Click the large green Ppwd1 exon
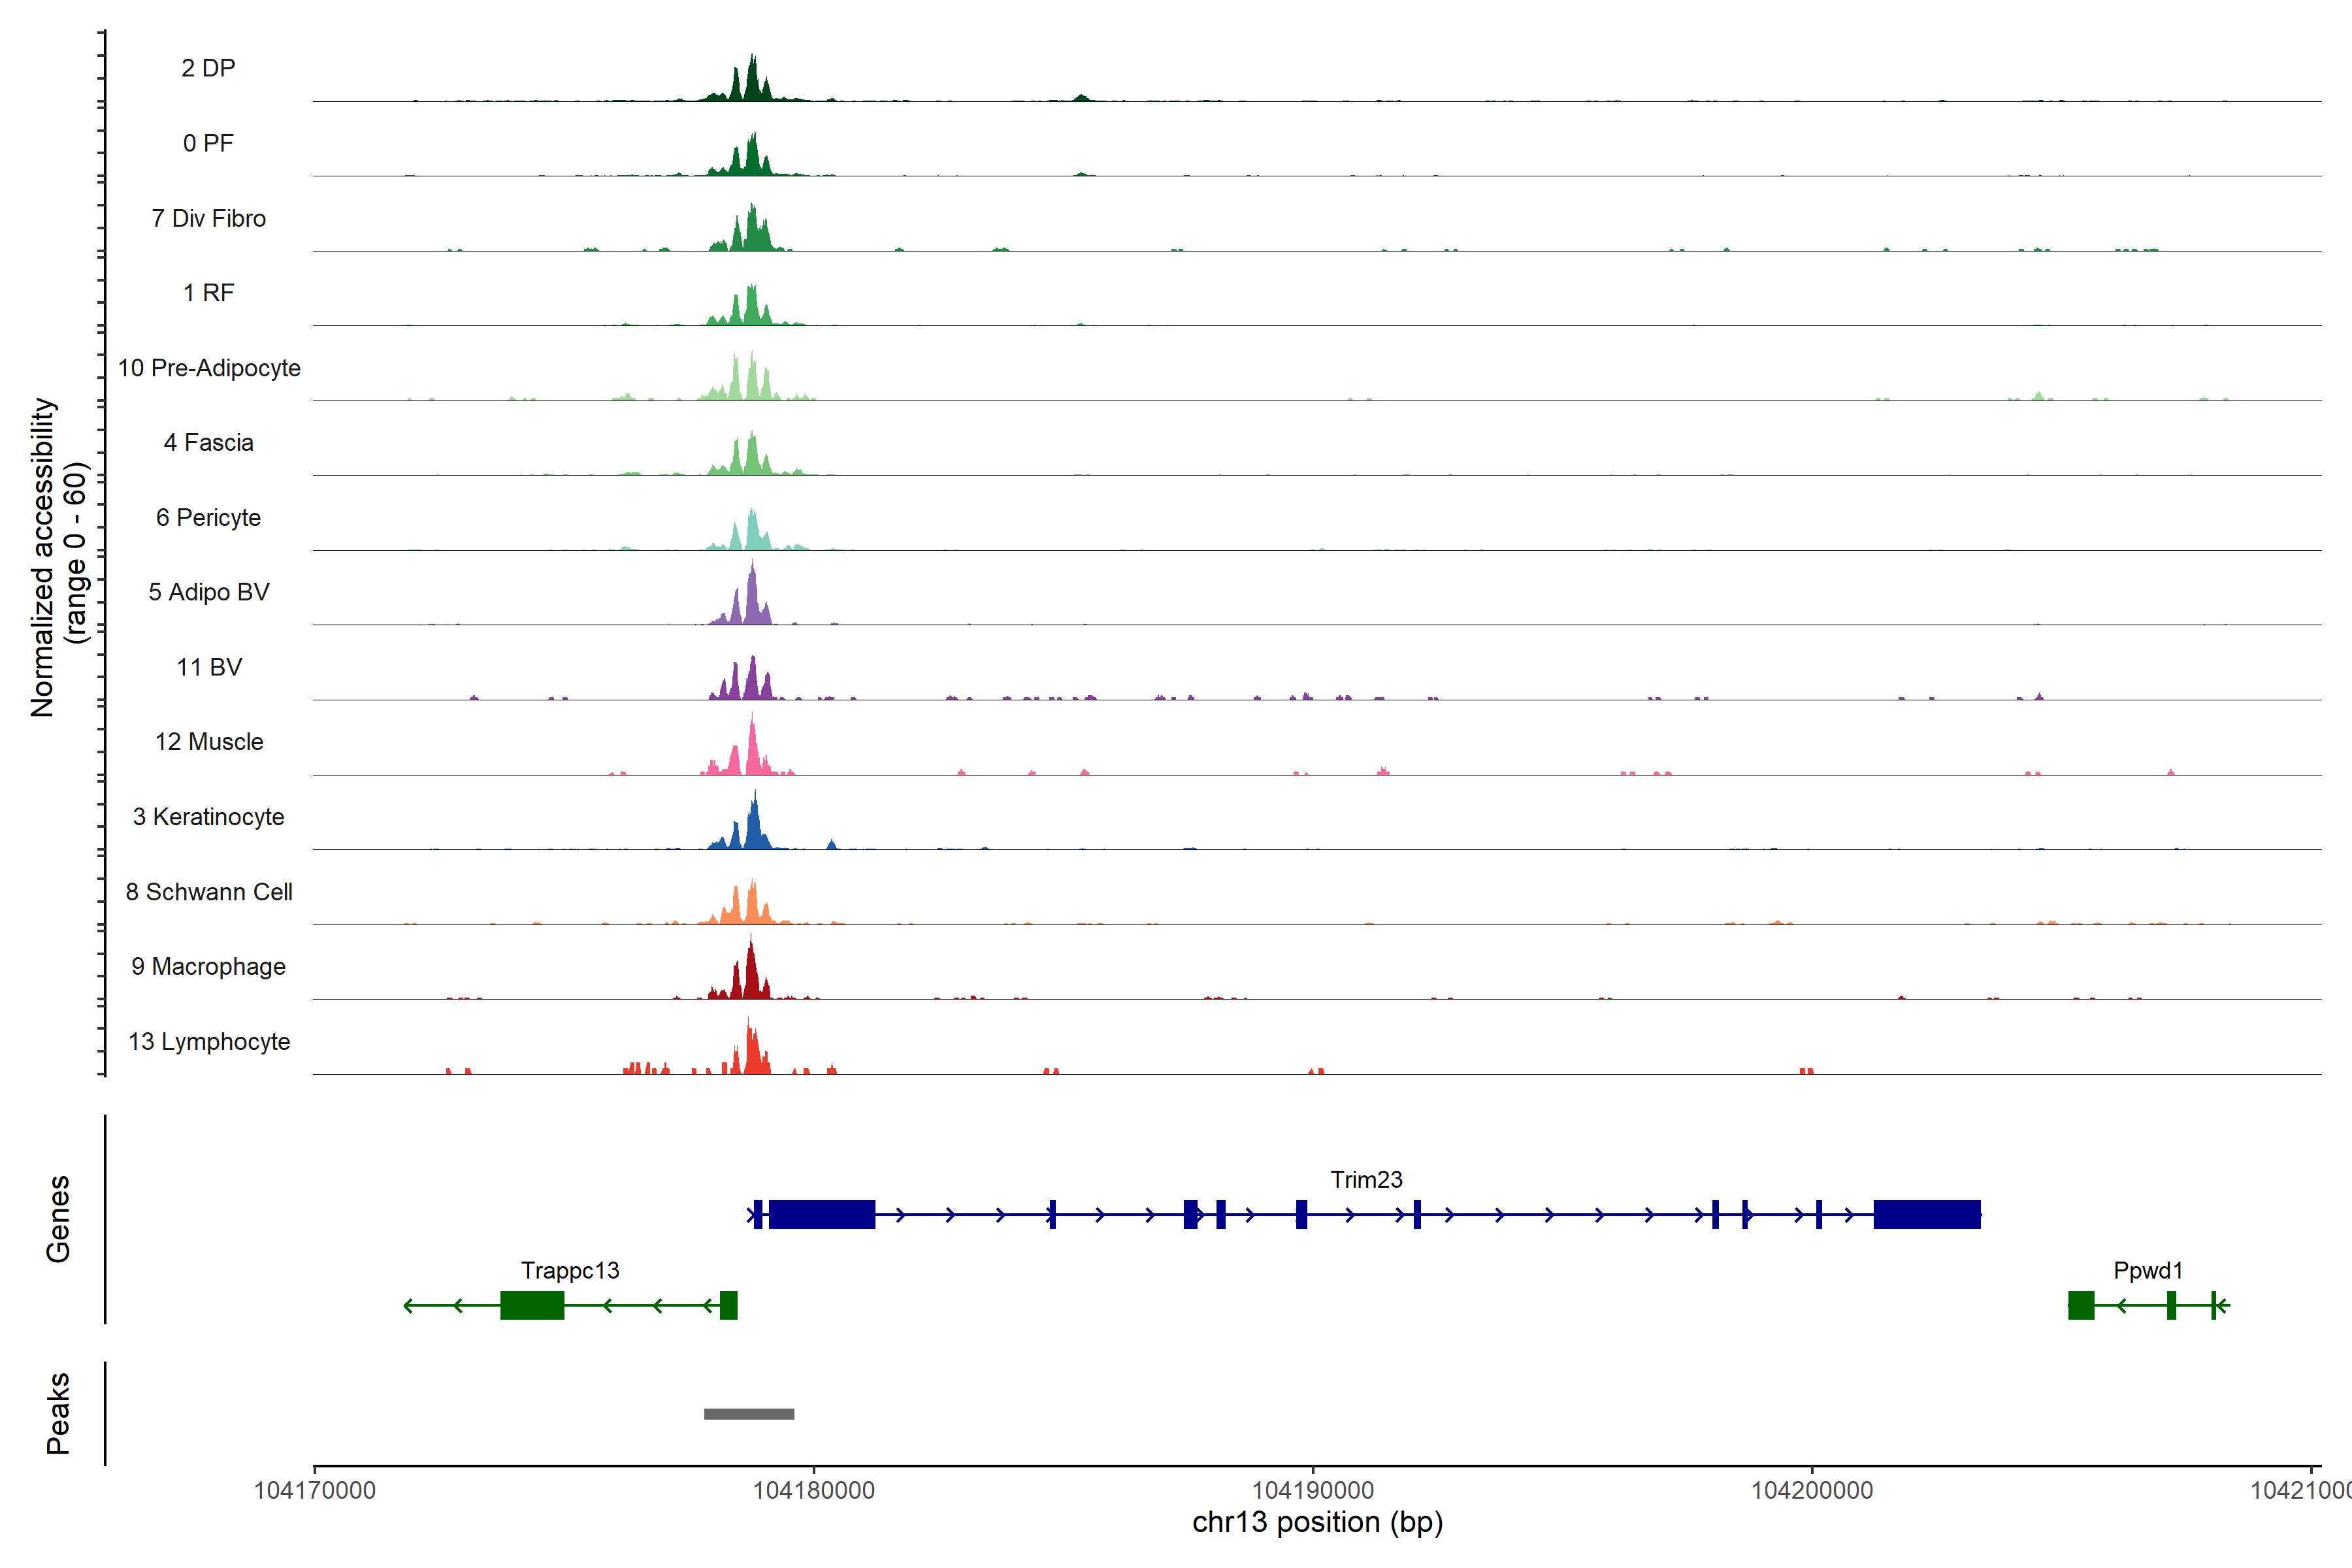This screenshot has width=2352, height=1568. tap(2081, 1305)
